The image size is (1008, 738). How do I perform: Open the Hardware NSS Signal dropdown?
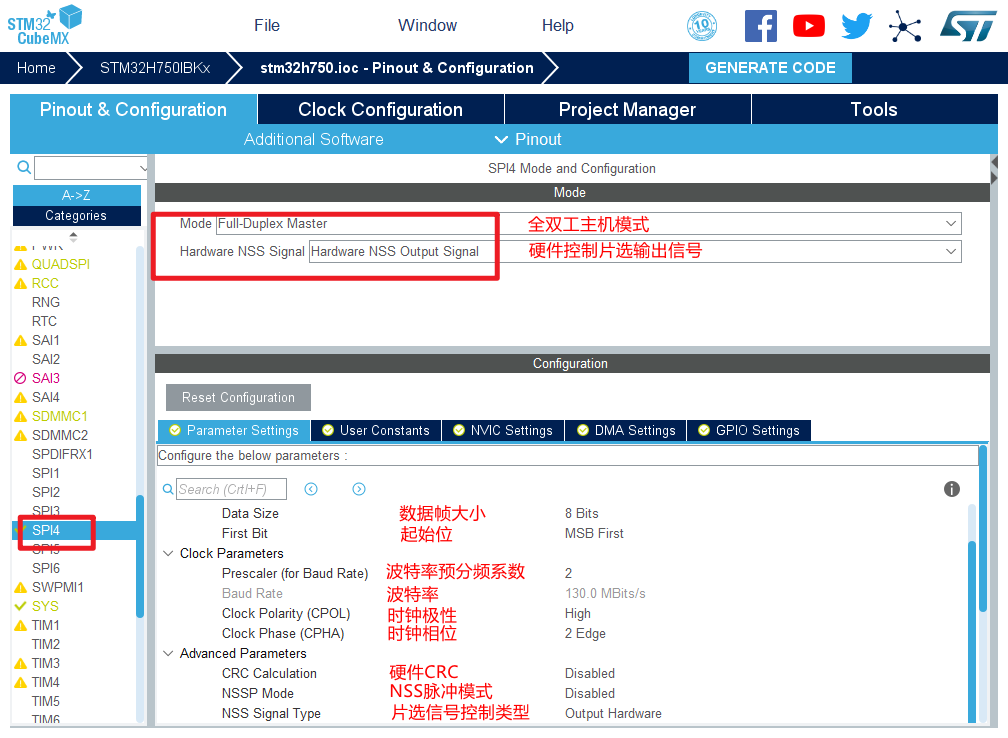click(x=950, y=252)
